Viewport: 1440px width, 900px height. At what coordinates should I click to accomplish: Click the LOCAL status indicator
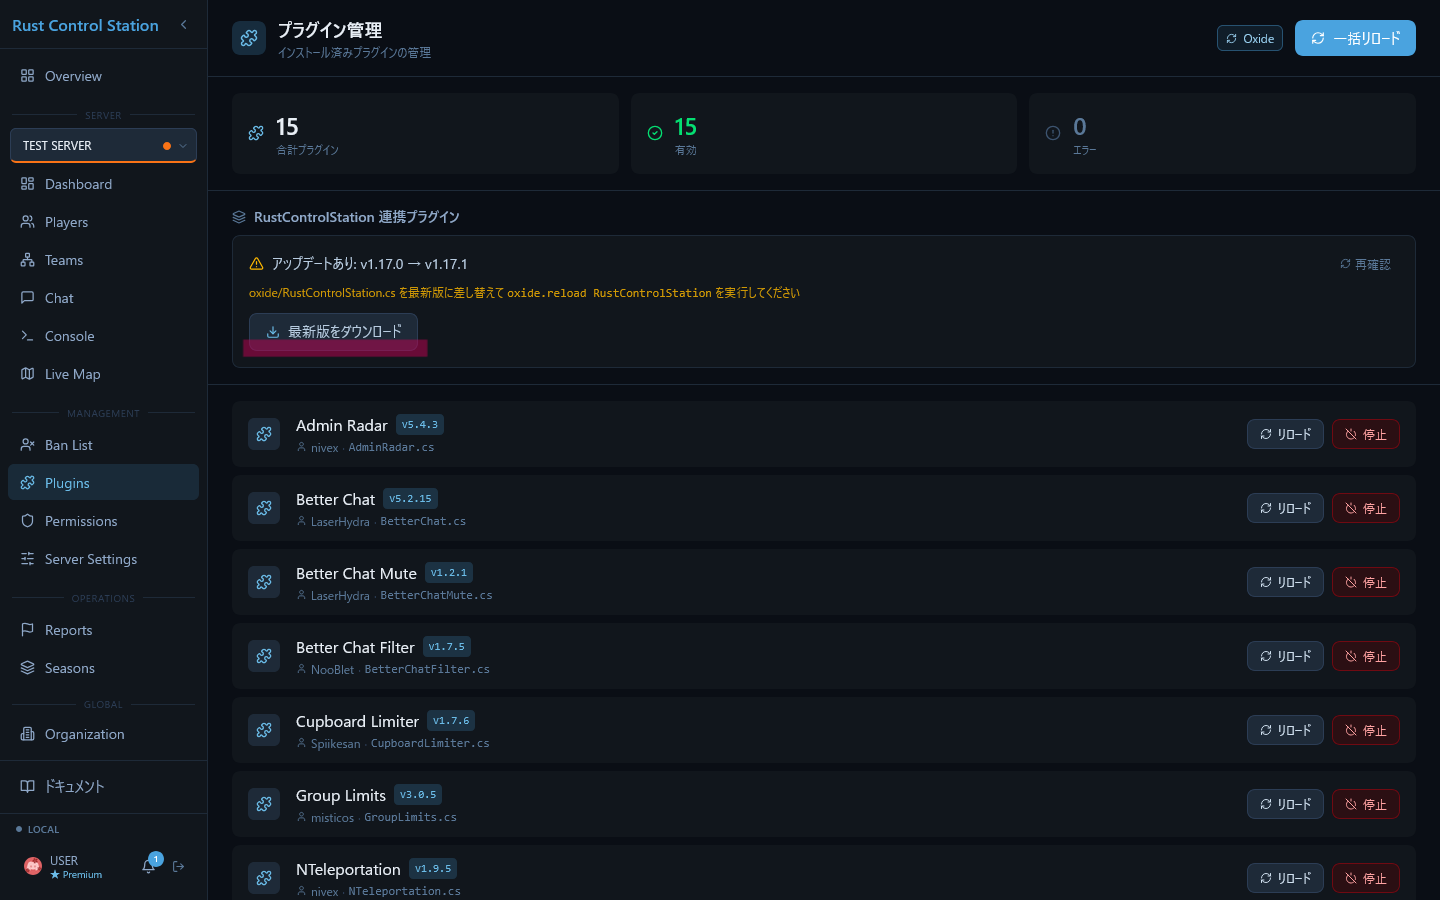tap(38, 829)
